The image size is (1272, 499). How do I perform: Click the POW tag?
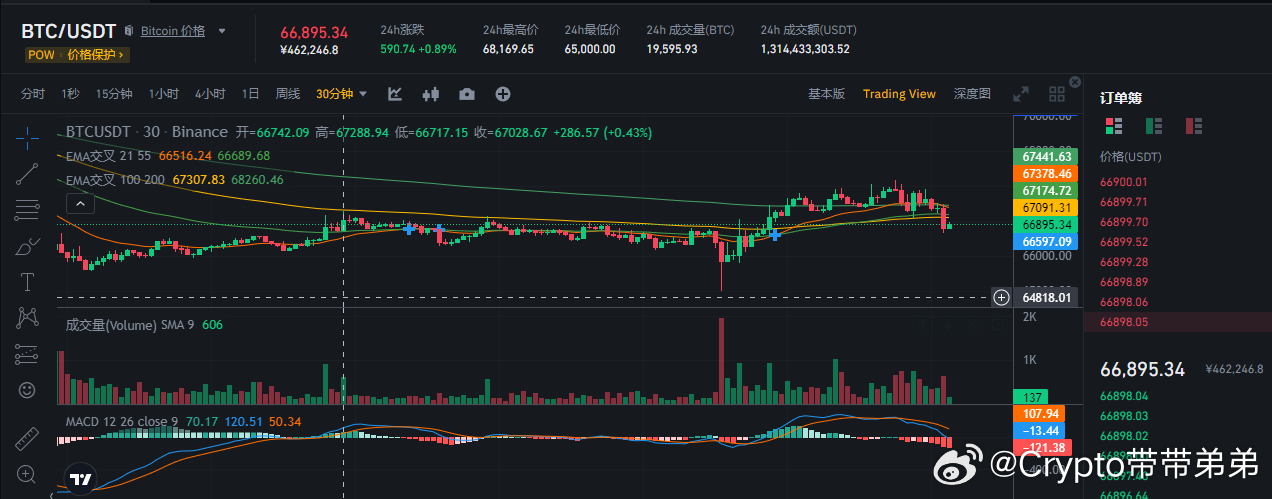click(40, 55)
